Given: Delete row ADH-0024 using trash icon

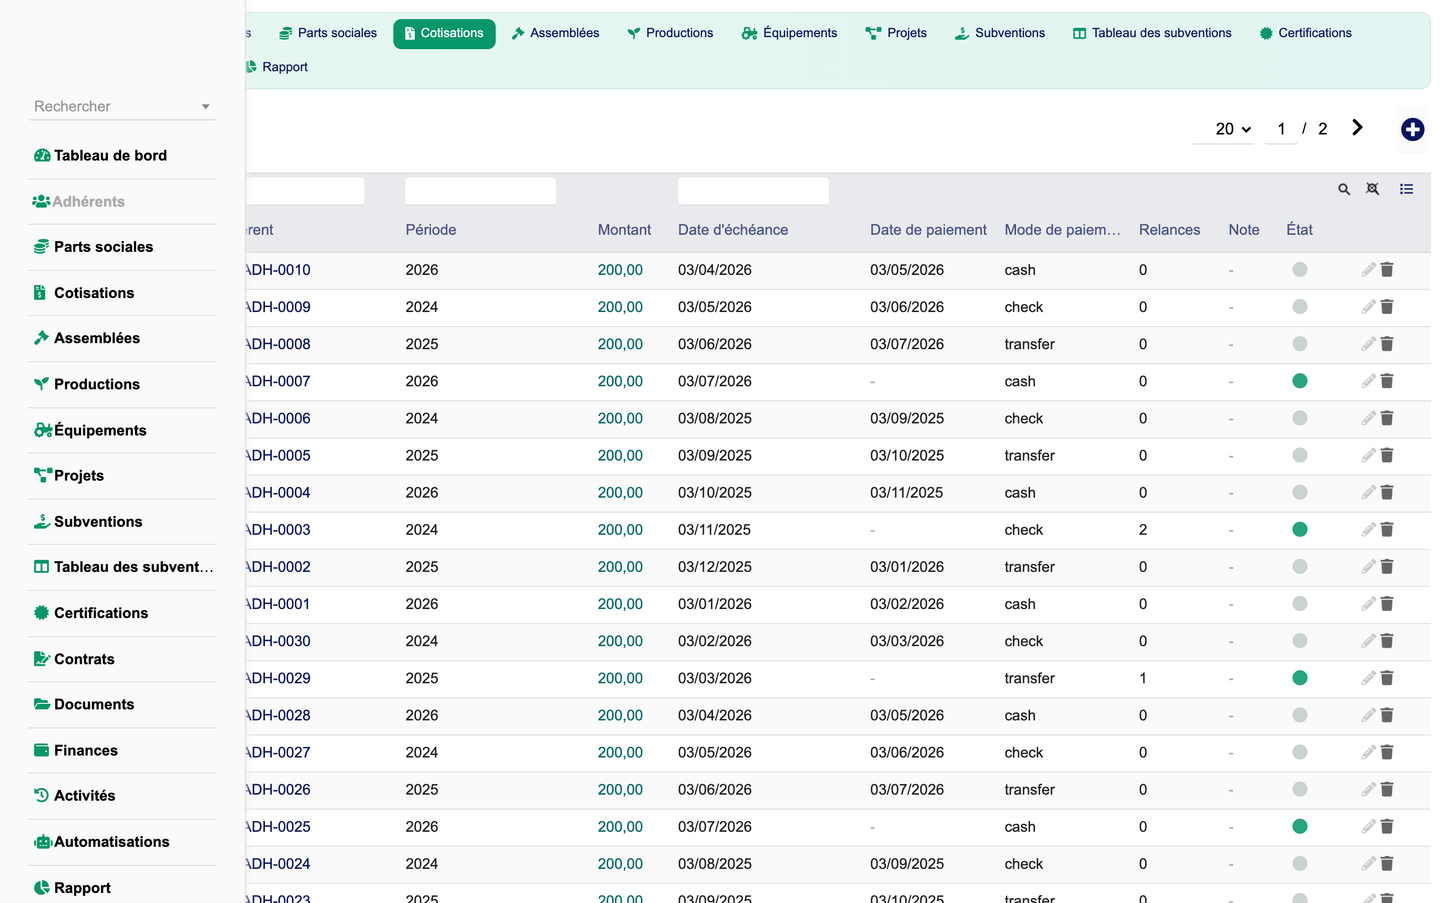Looking at the screenshot, I should pyautogui.click(x=1387, y=864).
